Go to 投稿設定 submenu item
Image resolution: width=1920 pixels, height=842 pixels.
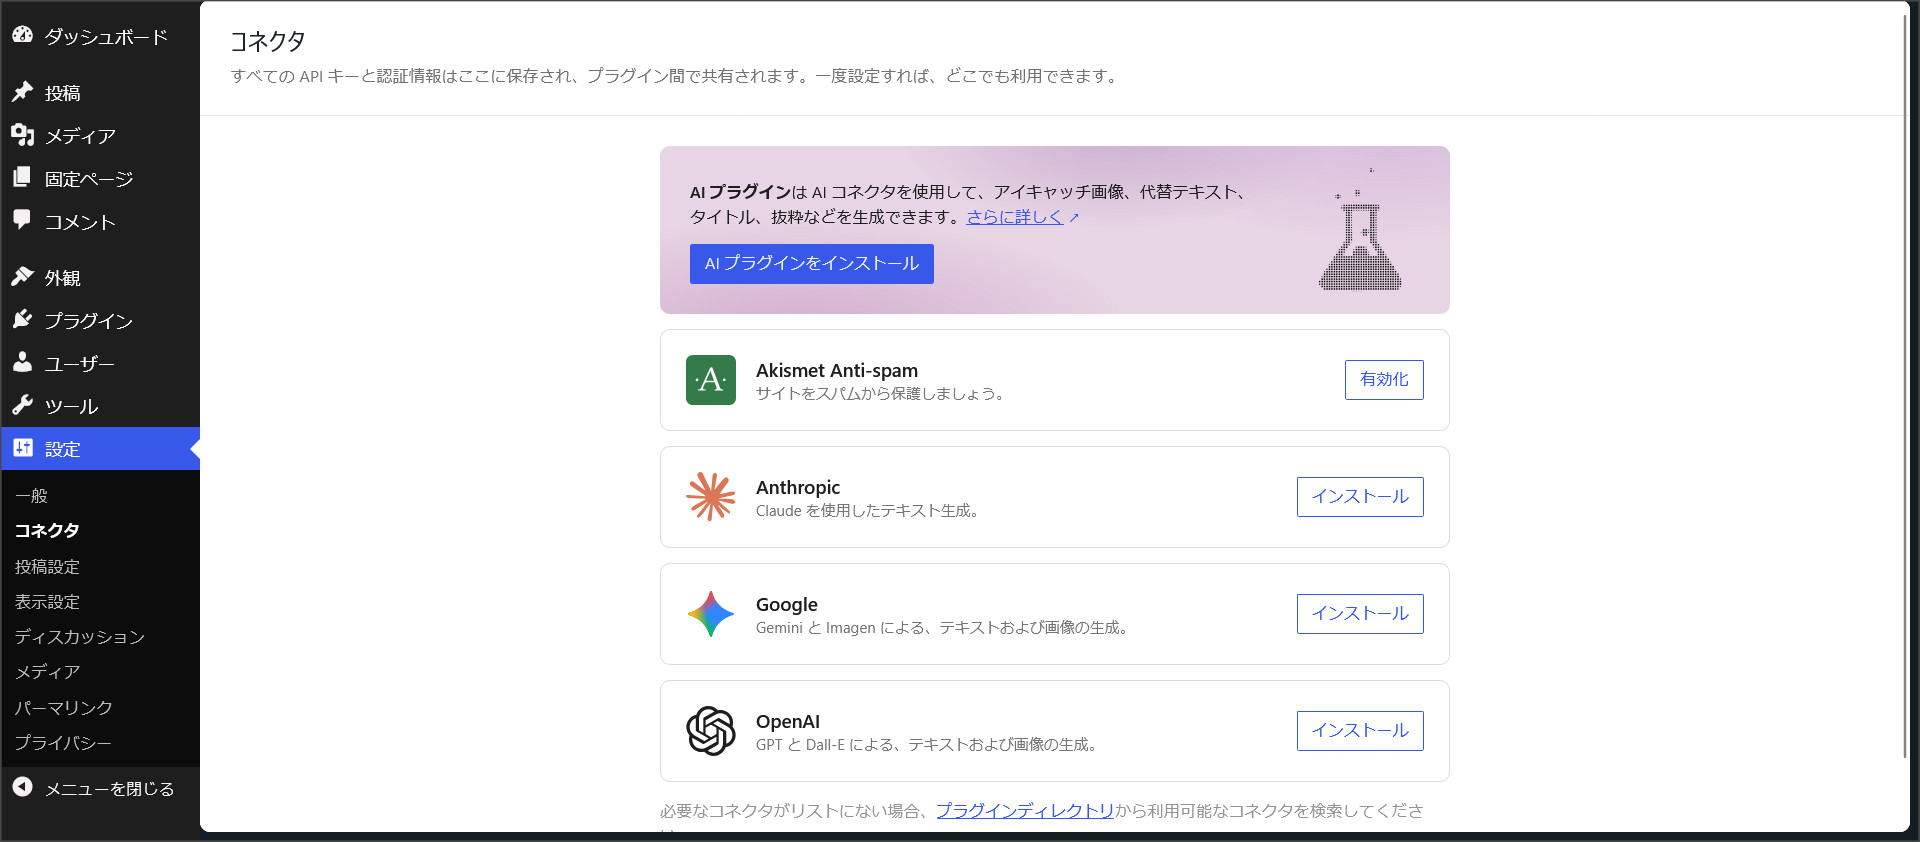(47, 567)
